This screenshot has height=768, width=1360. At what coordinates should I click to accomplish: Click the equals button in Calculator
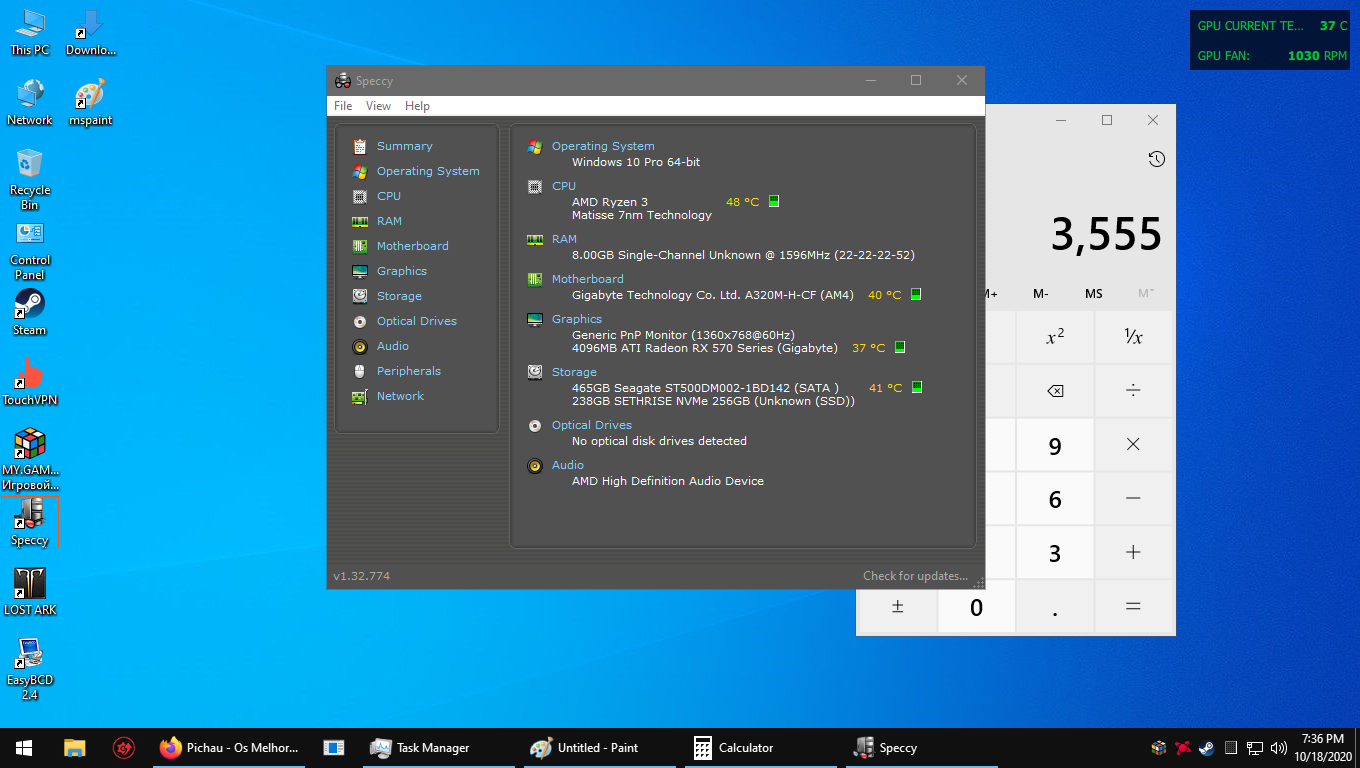point(1133,607)
